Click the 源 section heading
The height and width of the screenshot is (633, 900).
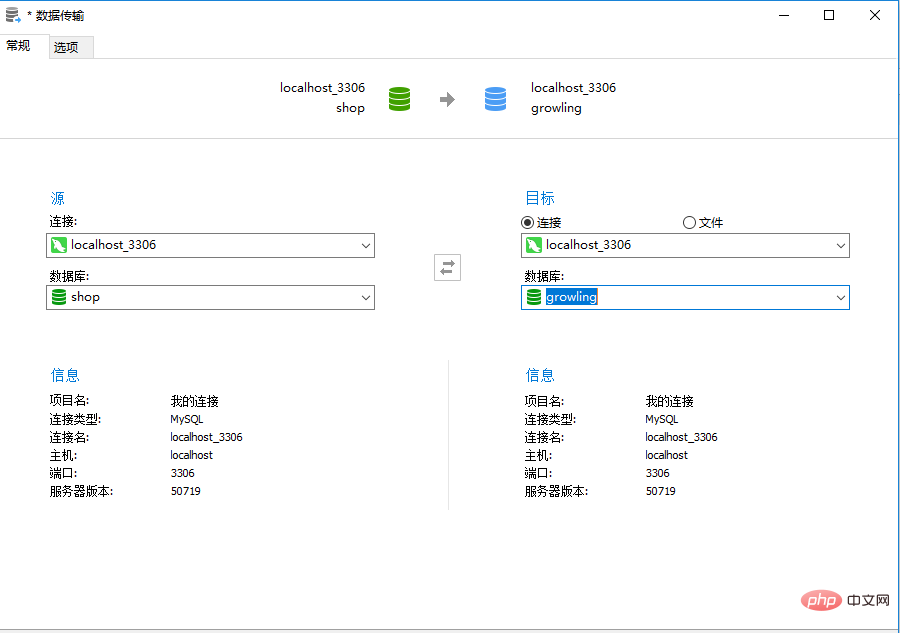[57, 198]
